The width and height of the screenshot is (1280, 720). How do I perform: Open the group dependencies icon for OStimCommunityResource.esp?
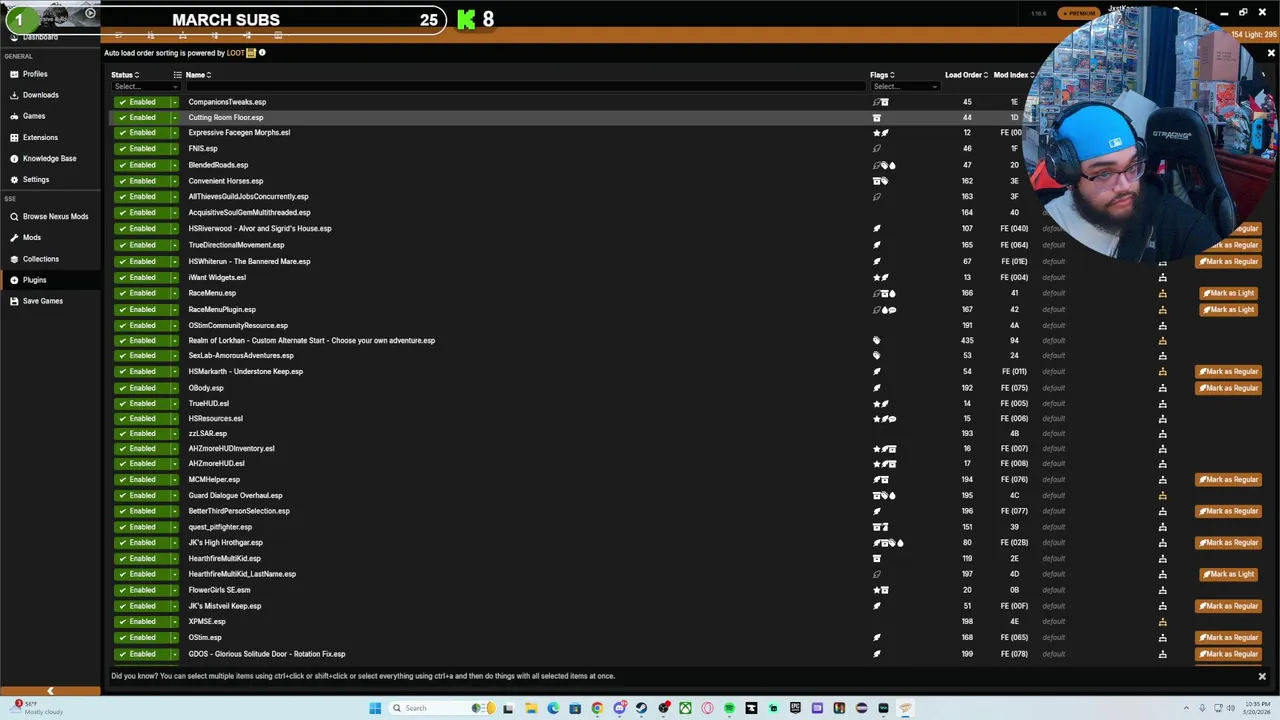click(1162, 326)
